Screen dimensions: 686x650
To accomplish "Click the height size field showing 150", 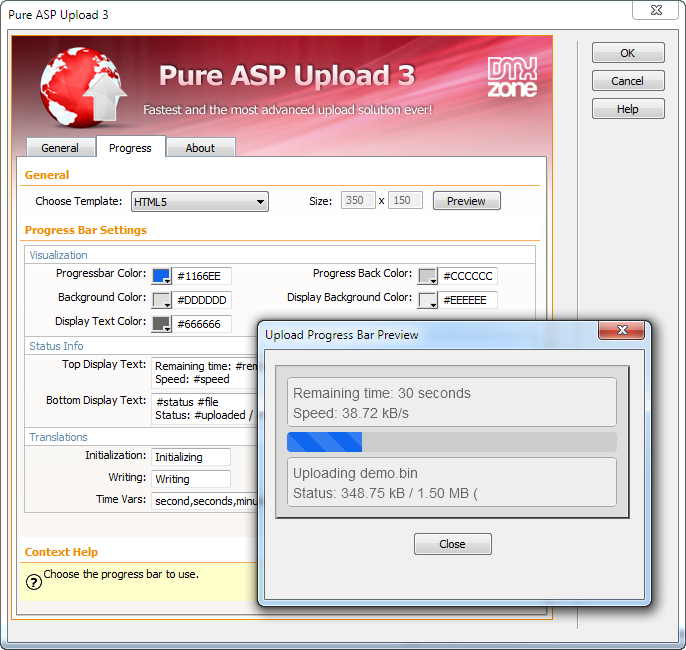I will click(406, 200).
